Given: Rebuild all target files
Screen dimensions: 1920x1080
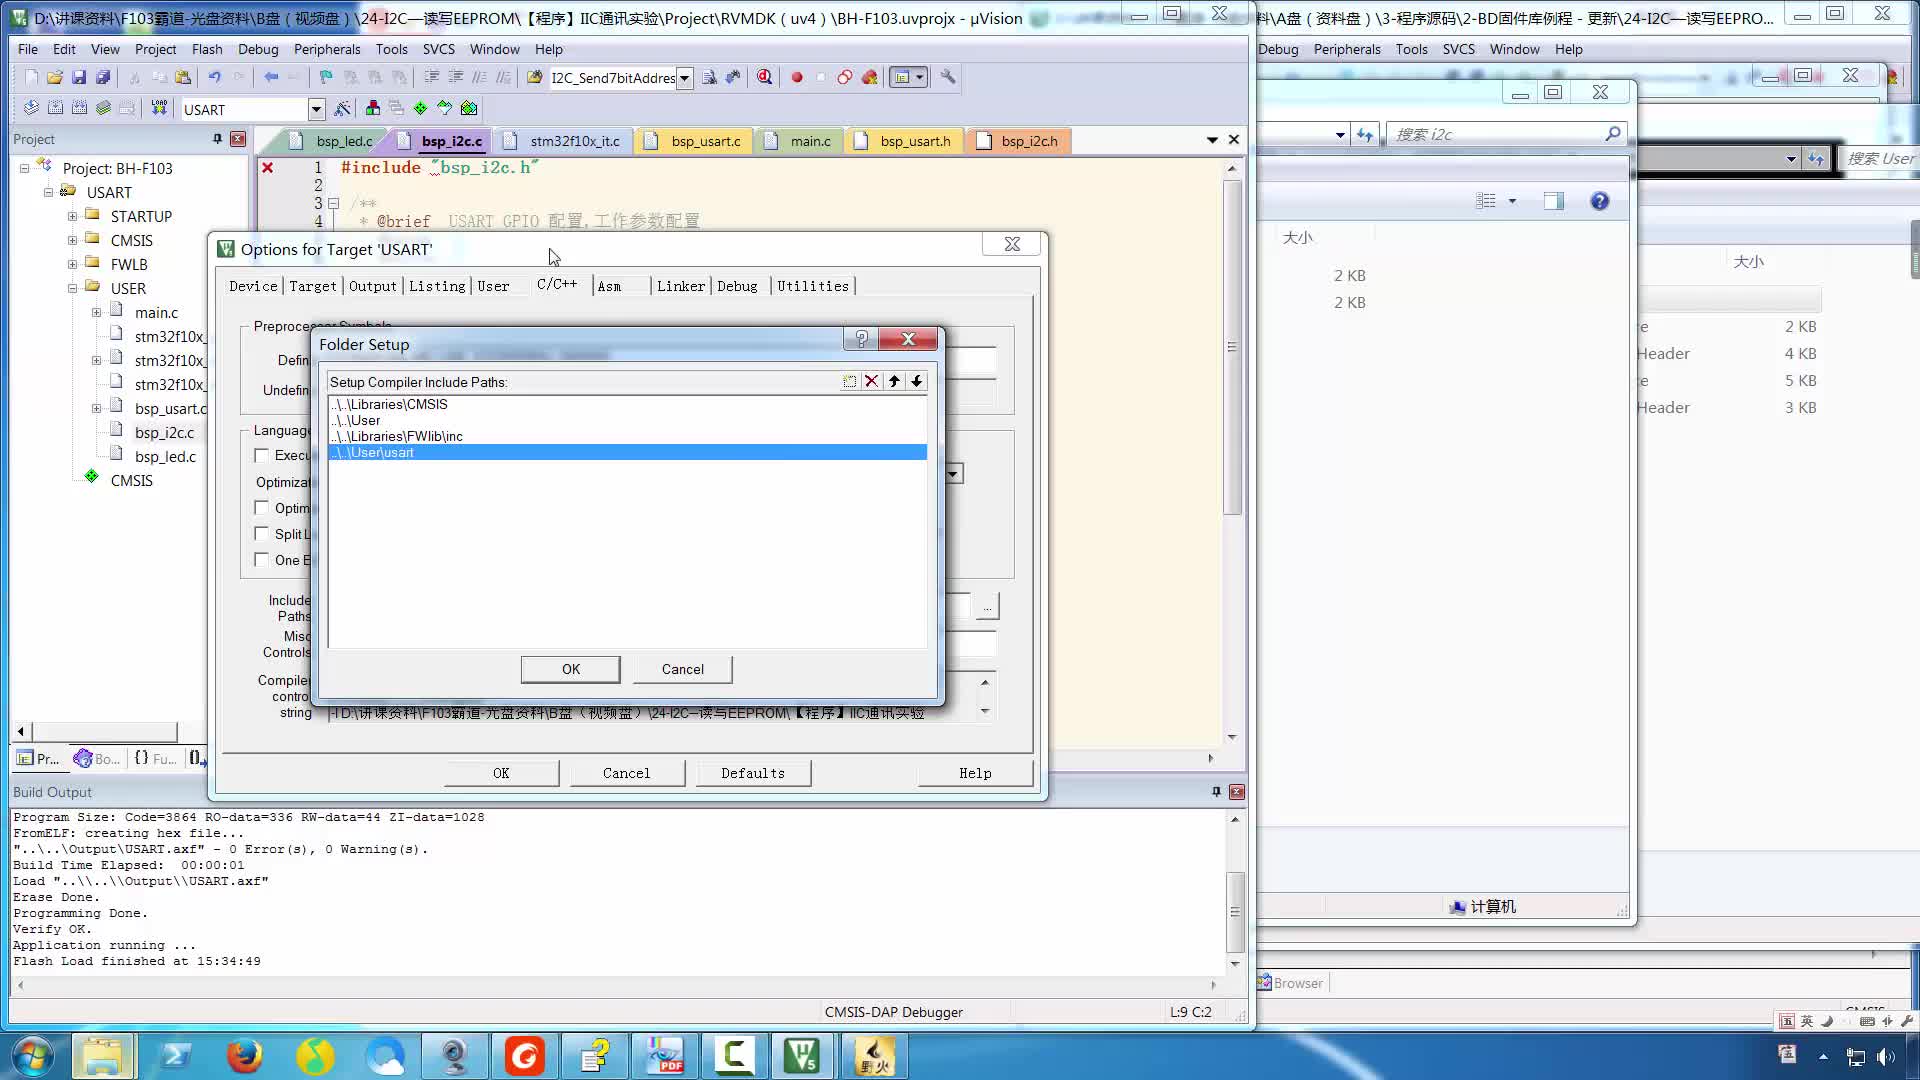Looking at the screenshot, I should tap(79, 108).
